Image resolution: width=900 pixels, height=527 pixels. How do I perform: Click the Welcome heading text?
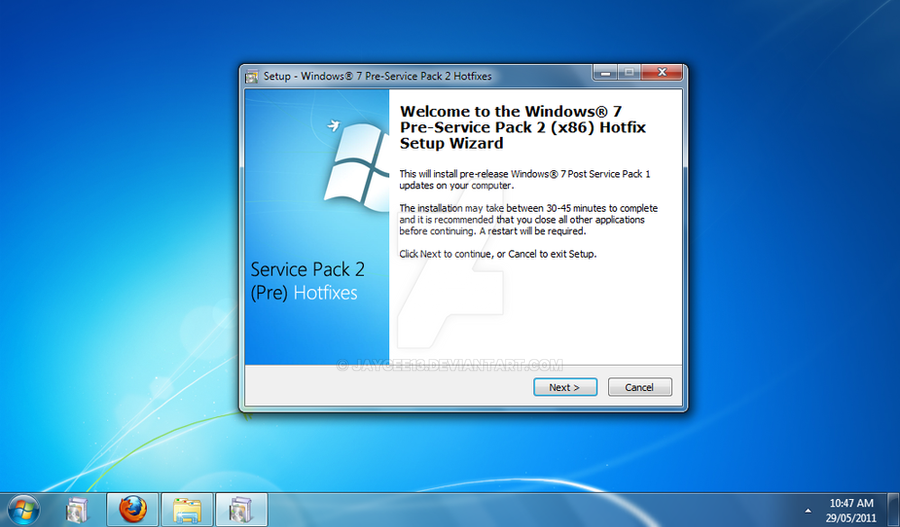(x=523, y=127)
